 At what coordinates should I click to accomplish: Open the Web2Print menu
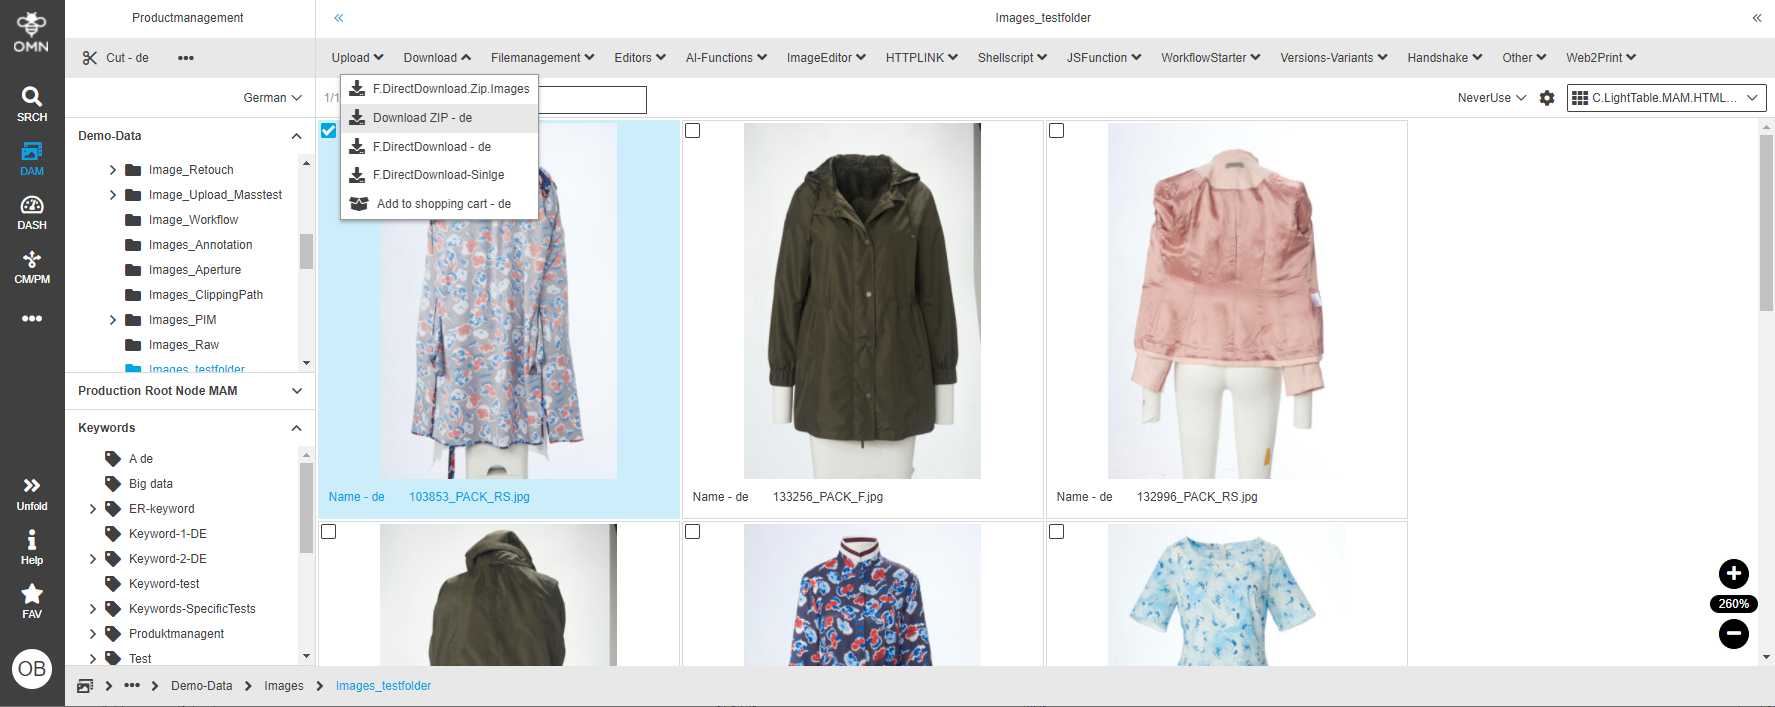click(x=1601, y=58)
